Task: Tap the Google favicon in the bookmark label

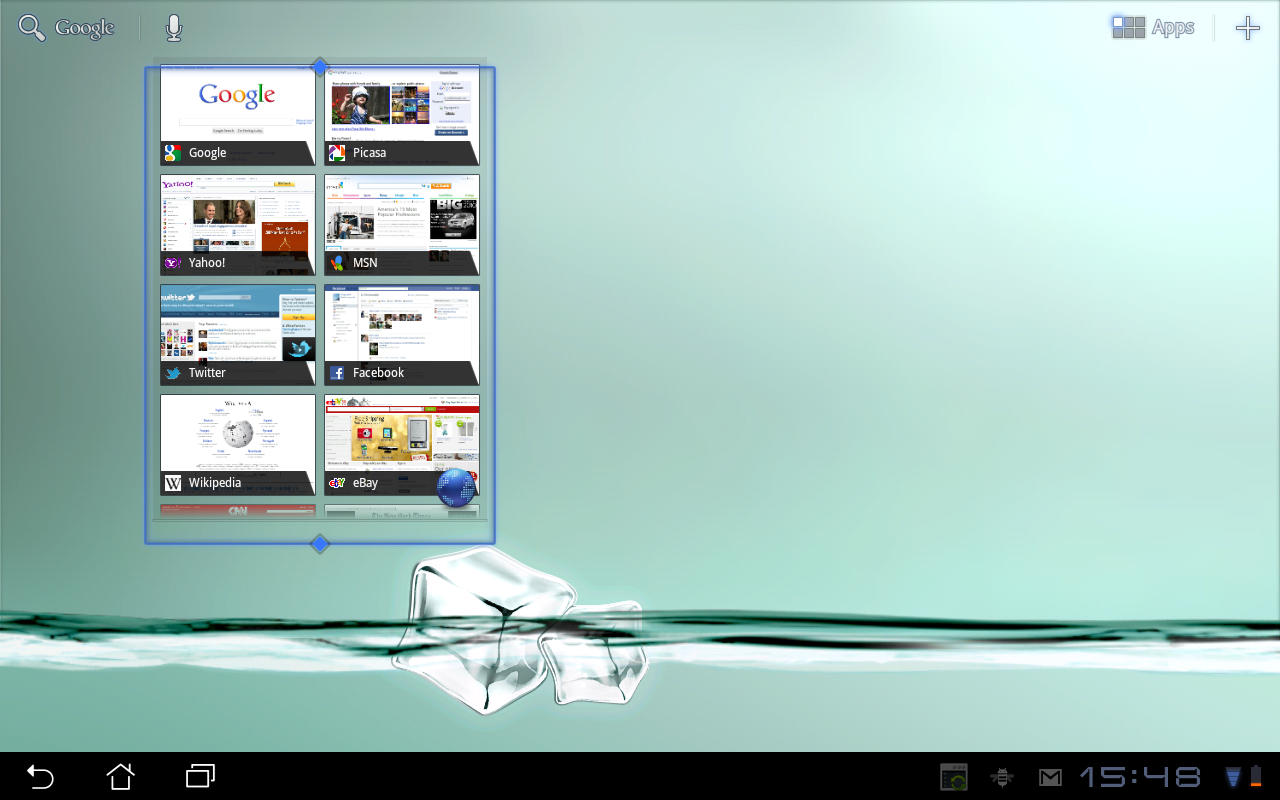Action: [173, 153]
